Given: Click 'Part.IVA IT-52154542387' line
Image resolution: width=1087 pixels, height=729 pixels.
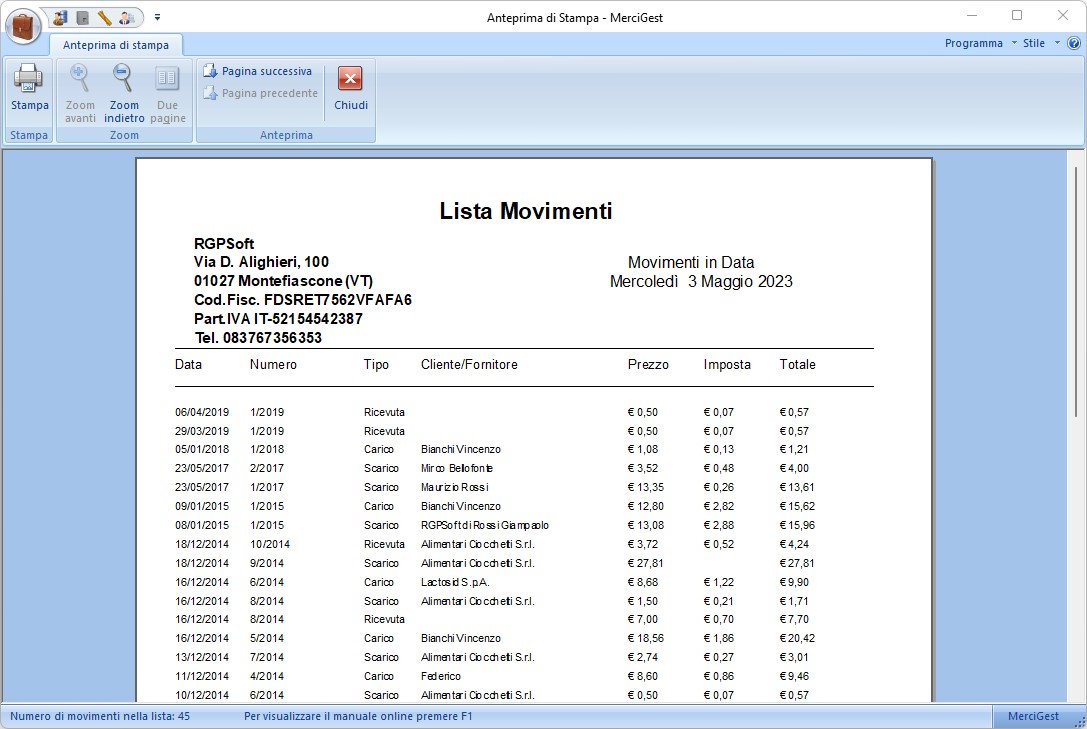Looking at the screenshot, I should pyautogui.click(x=278, y=319).
